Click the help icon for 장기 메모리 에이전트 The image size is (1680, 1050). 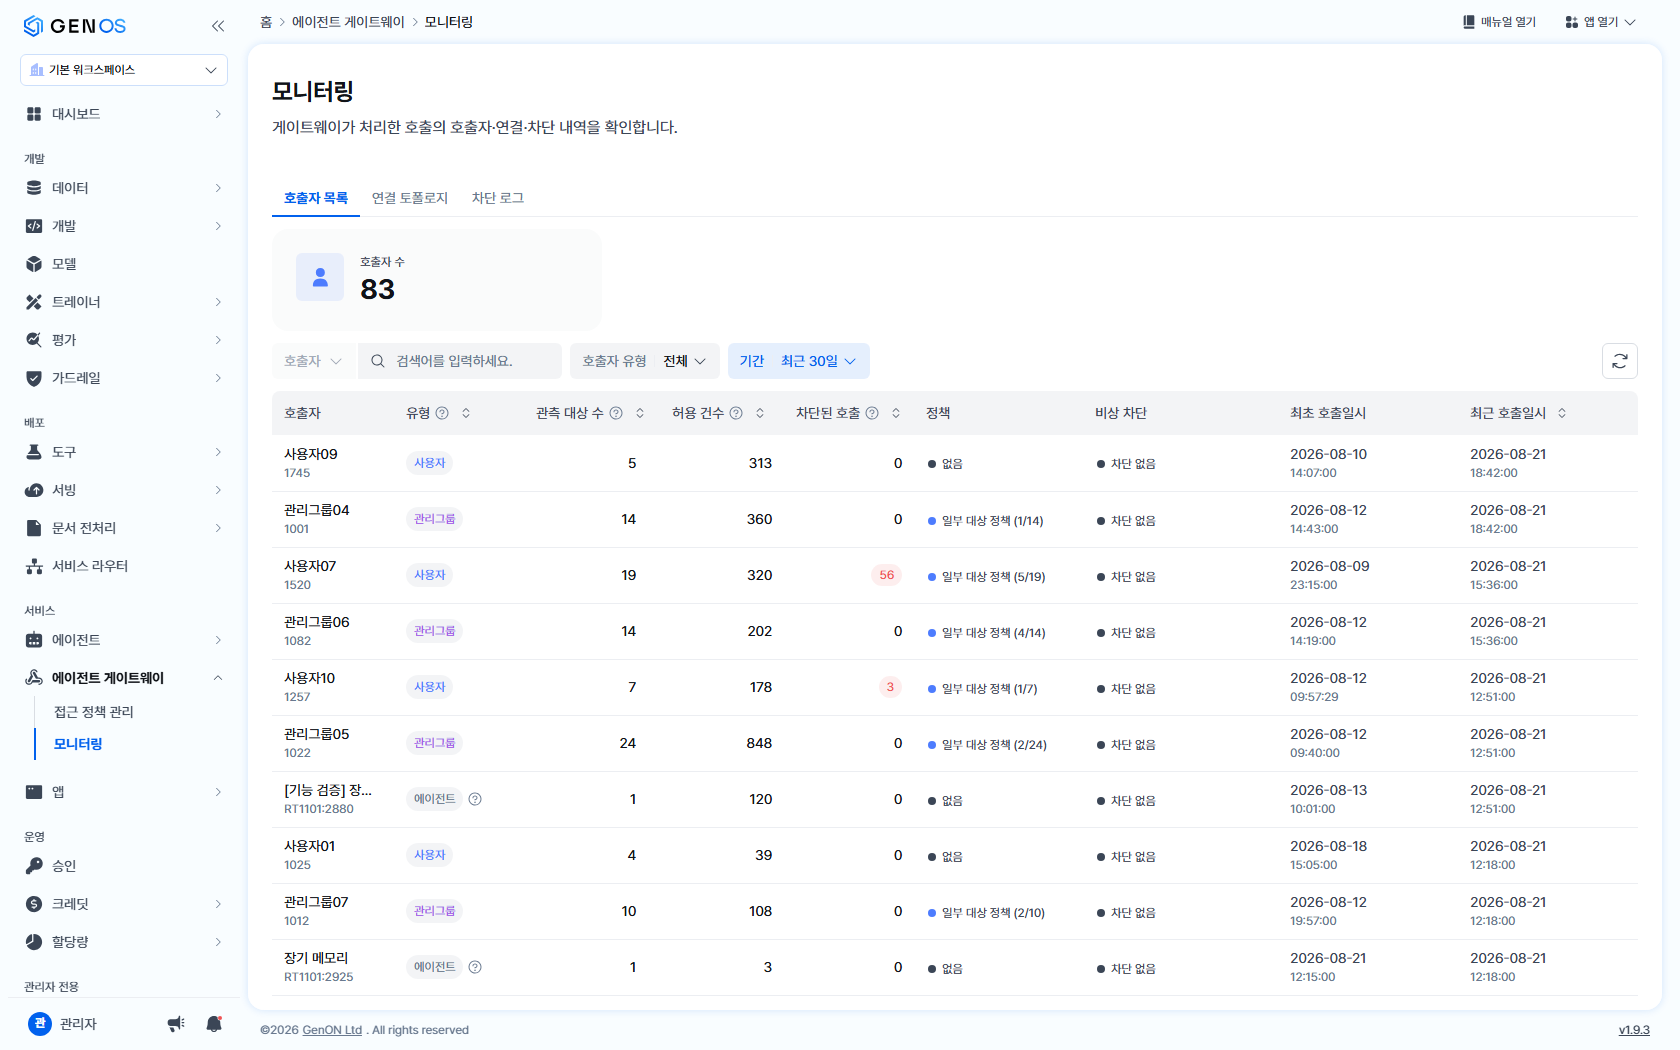point(475,967)
